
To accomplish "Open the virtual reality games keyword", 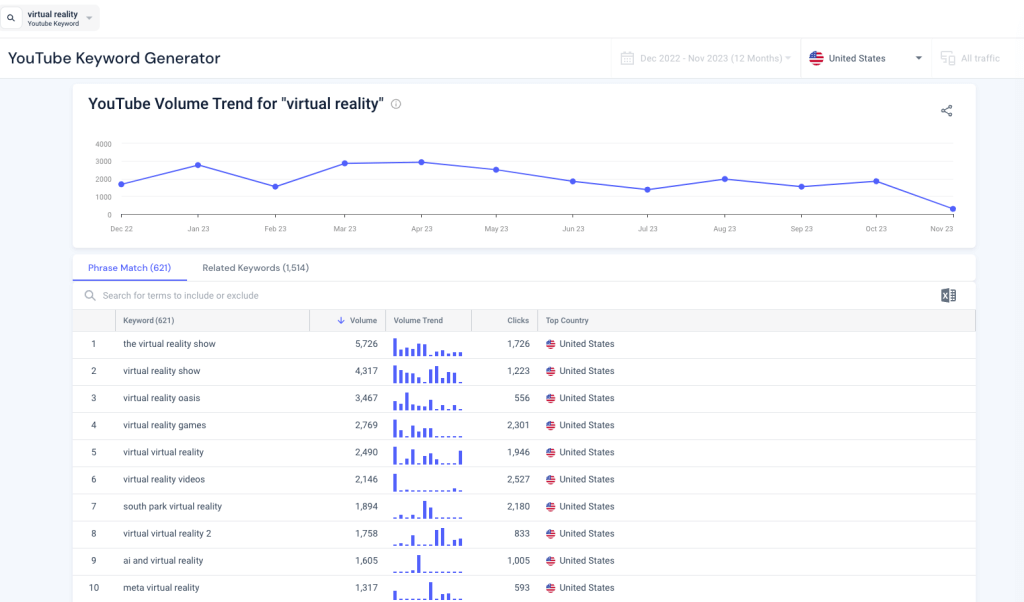I will tap(164, 425).
